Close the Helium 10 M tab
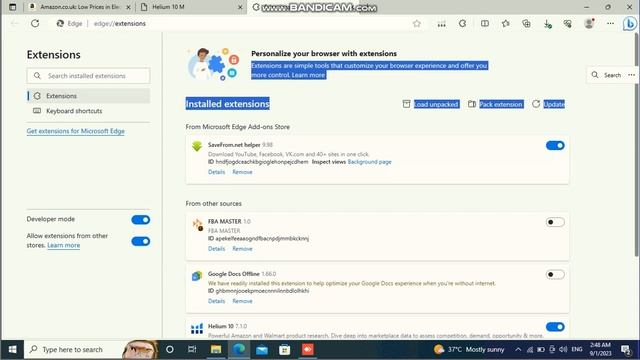 click(240, 7)
